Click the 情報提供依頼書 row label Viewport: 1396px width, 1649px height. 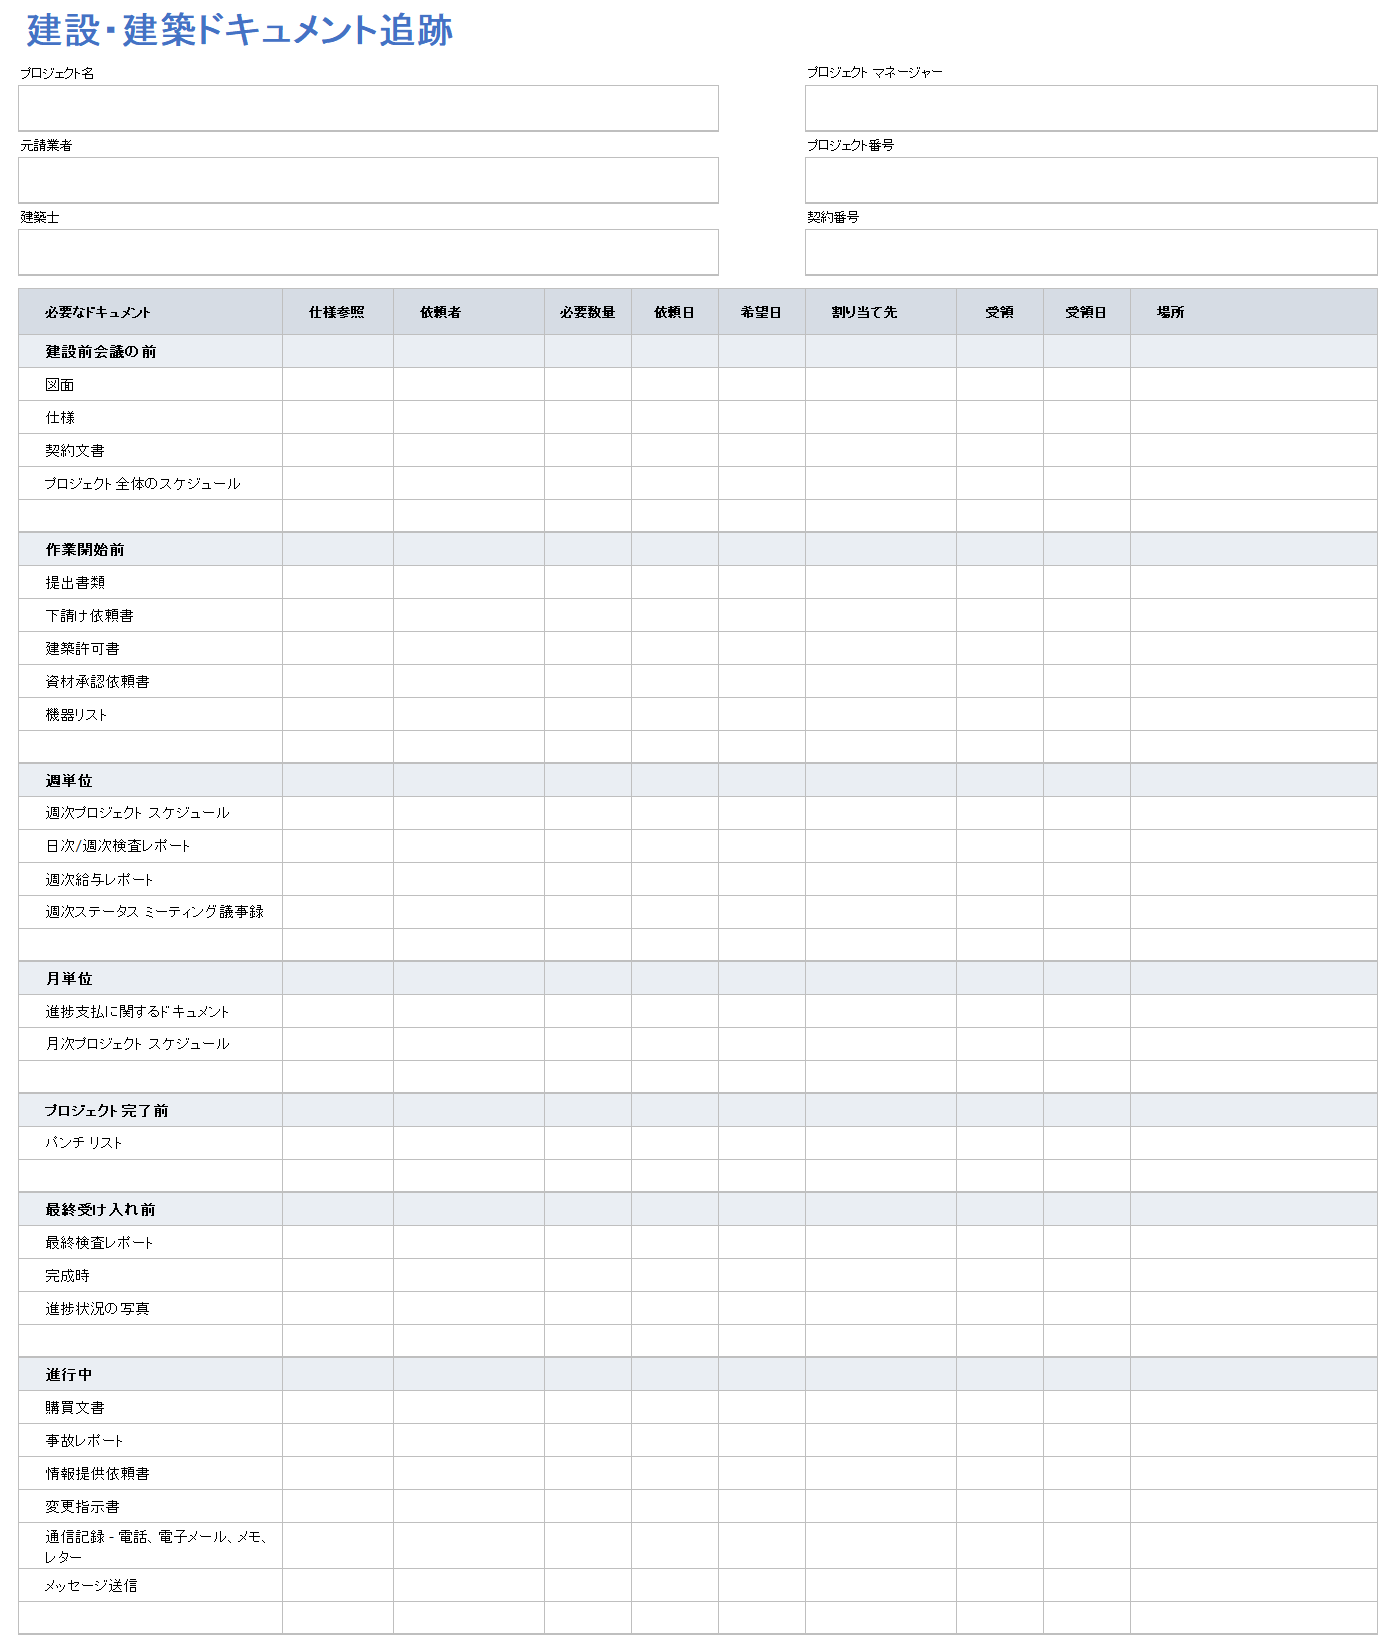(97, 1473)
